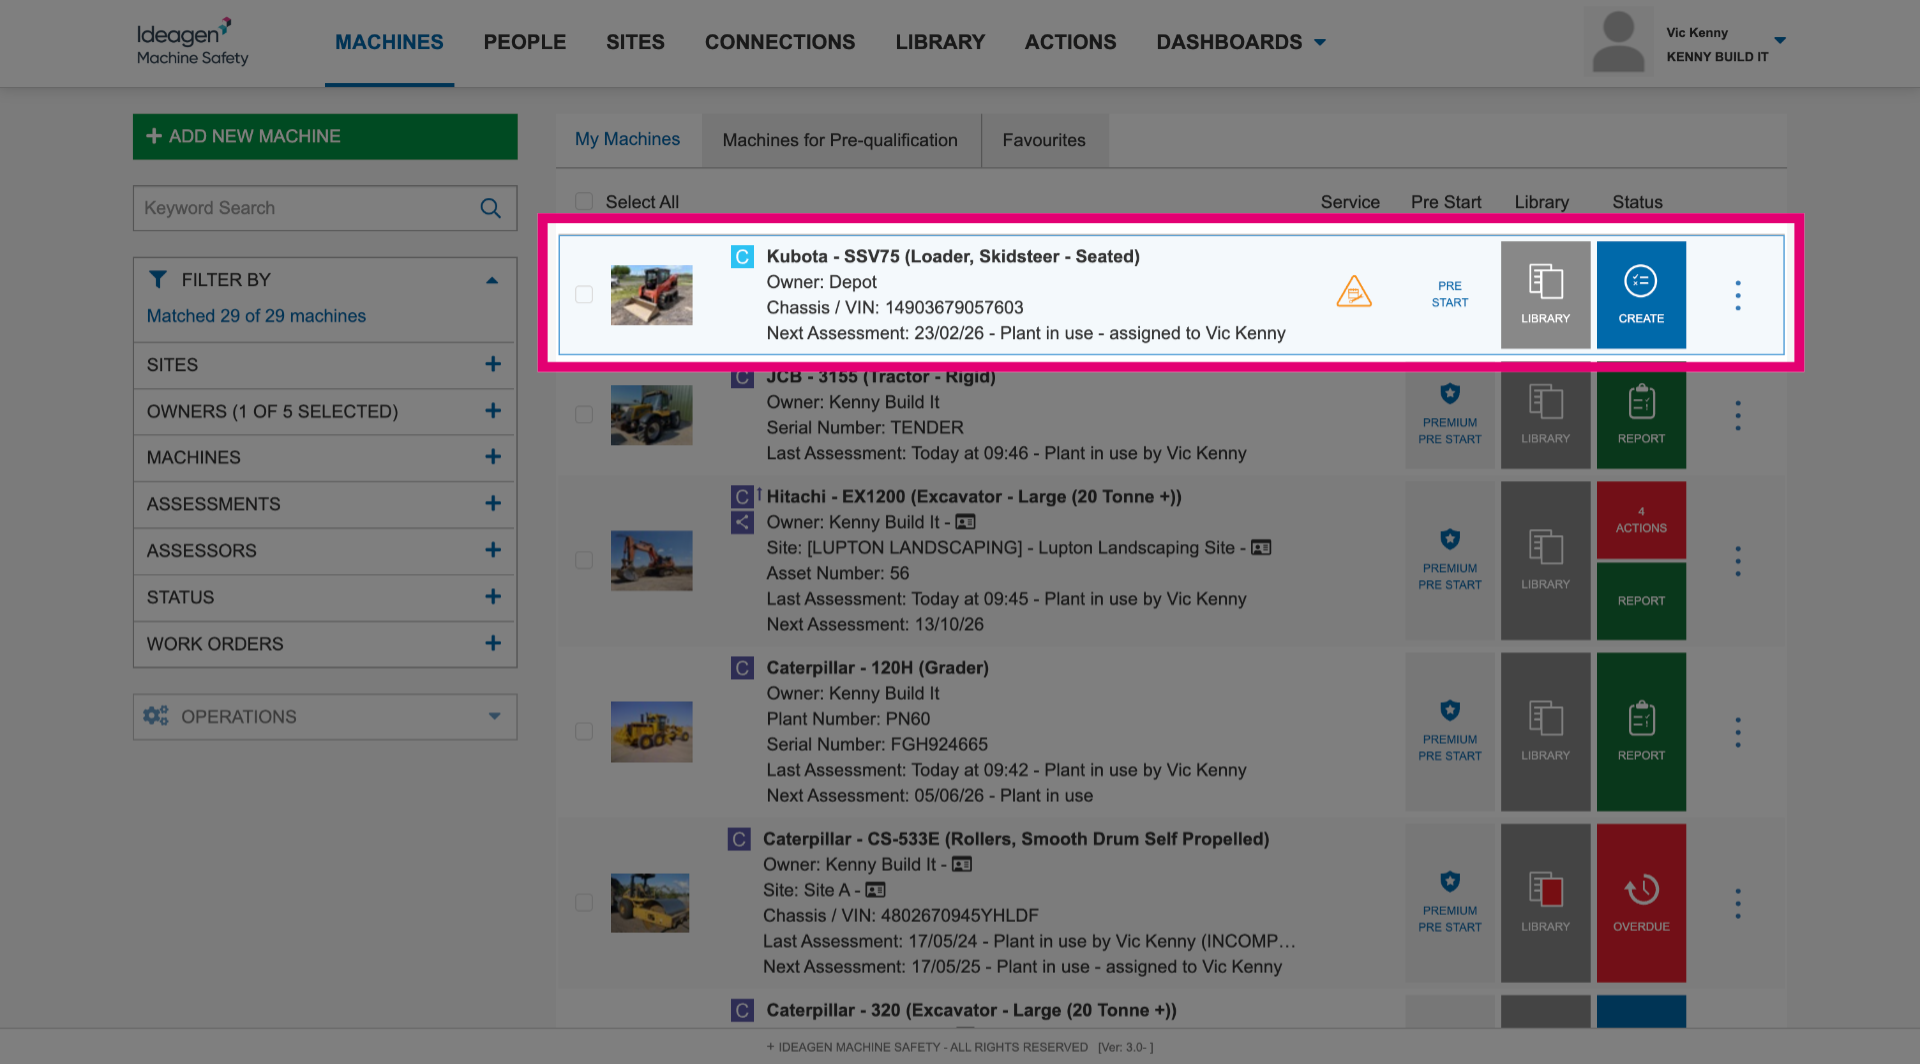Open Kubota - SSV75 machine title
The width and height of the screenshot is (1920, 1064).
pos(953,256)
